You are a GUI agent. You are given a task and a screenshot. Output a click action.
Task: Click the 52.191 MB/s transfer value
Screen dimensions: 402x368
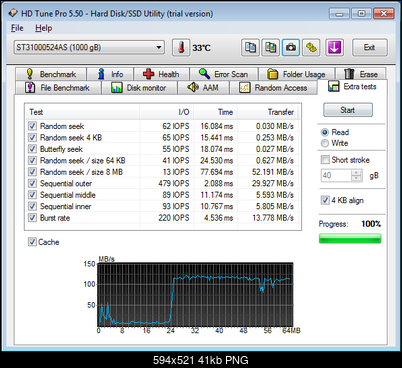pyautogui.click(x=273, y=172)
